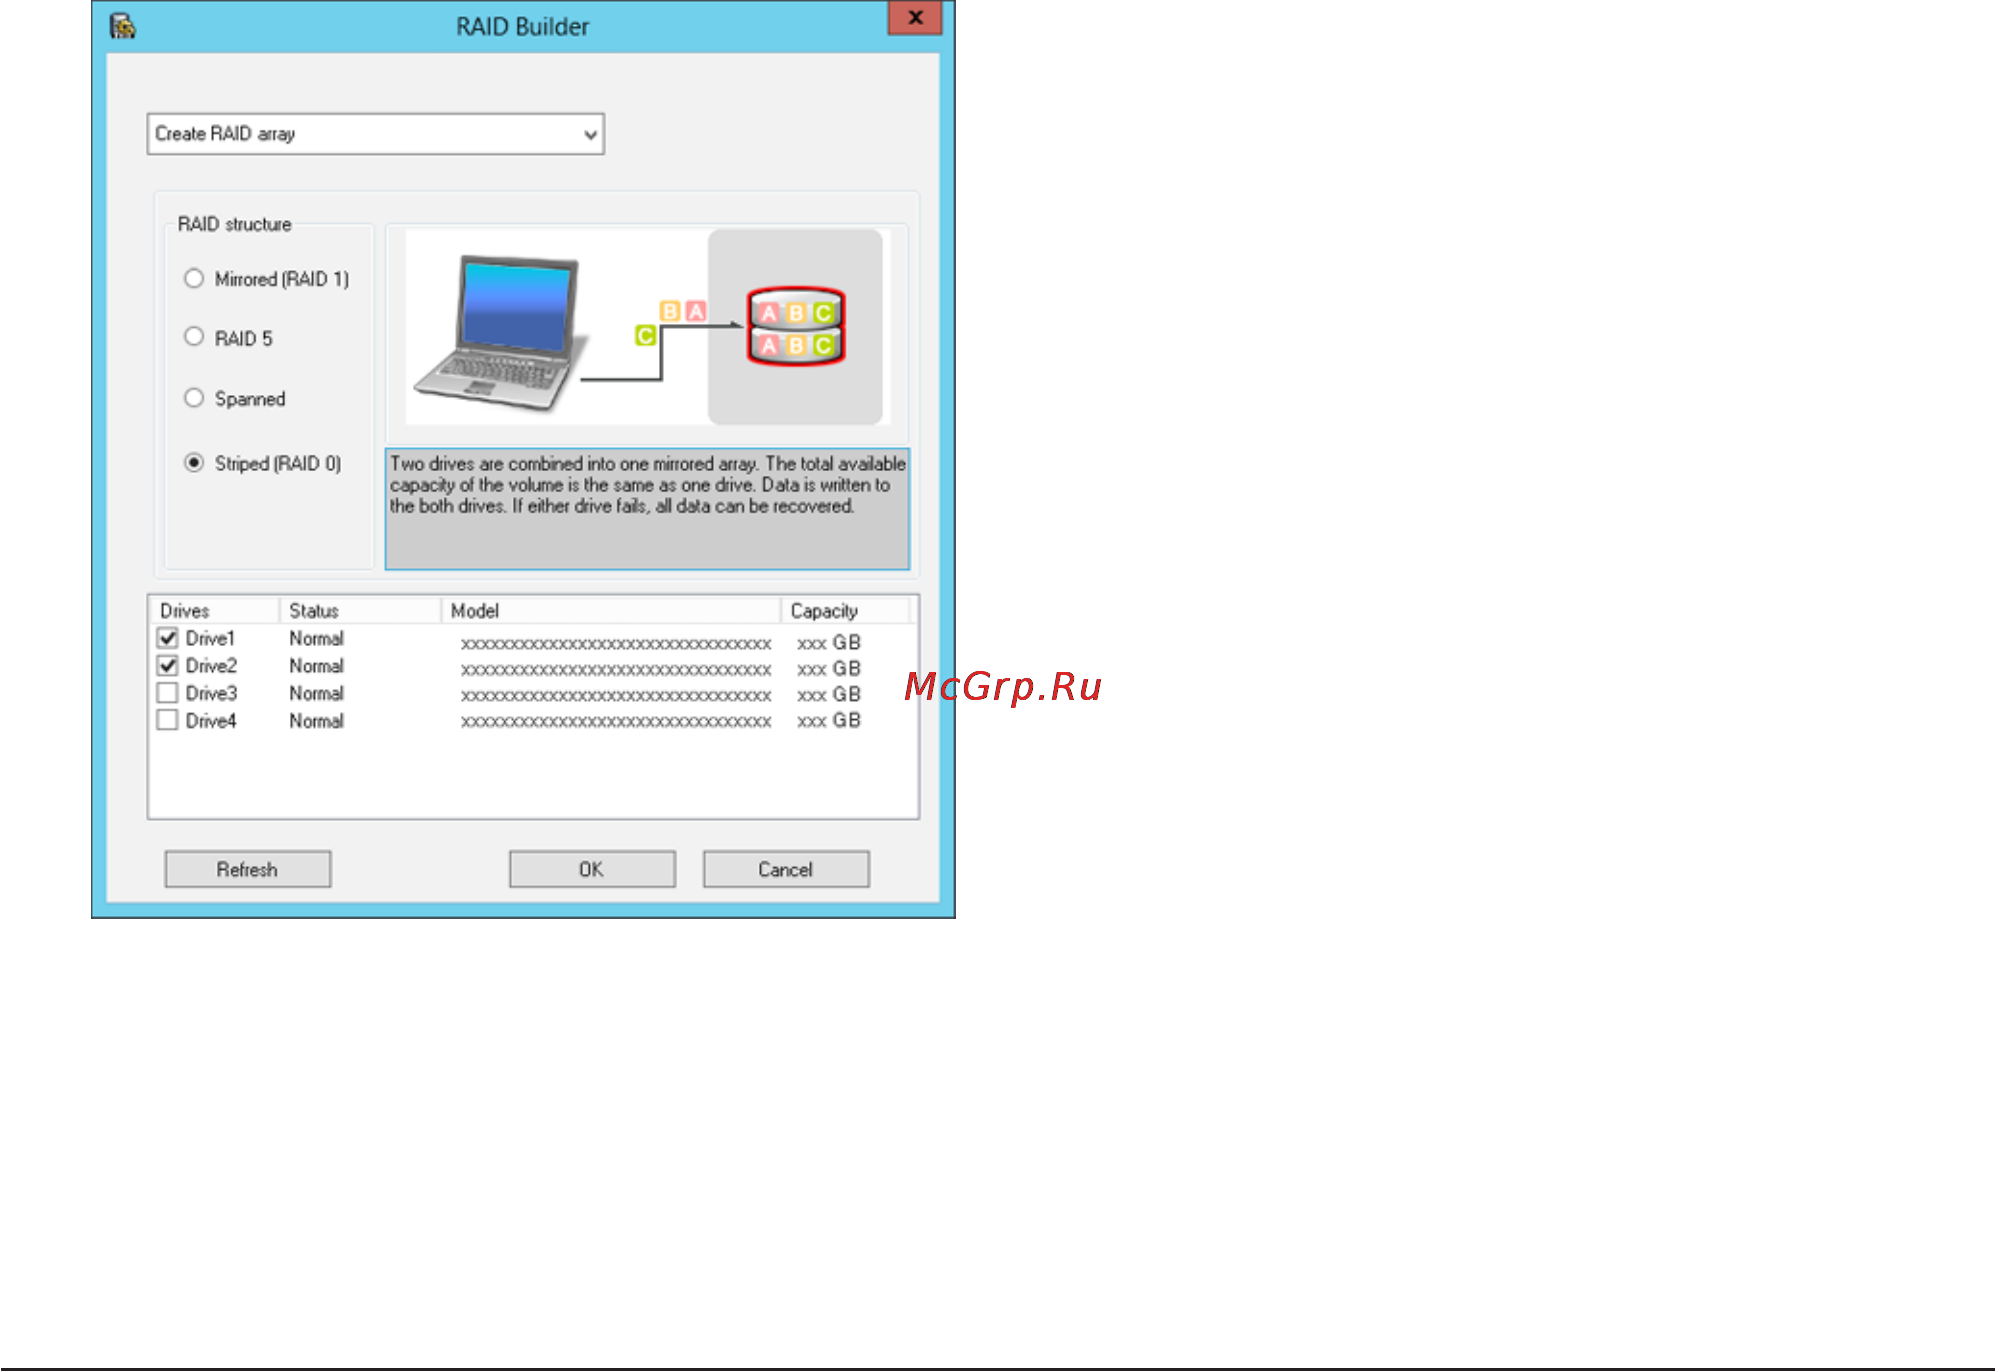Click Drive4 capacity 'xxx GB' cell
This screenshot has height=1371, width=1995.
click(x=829, y=720)
